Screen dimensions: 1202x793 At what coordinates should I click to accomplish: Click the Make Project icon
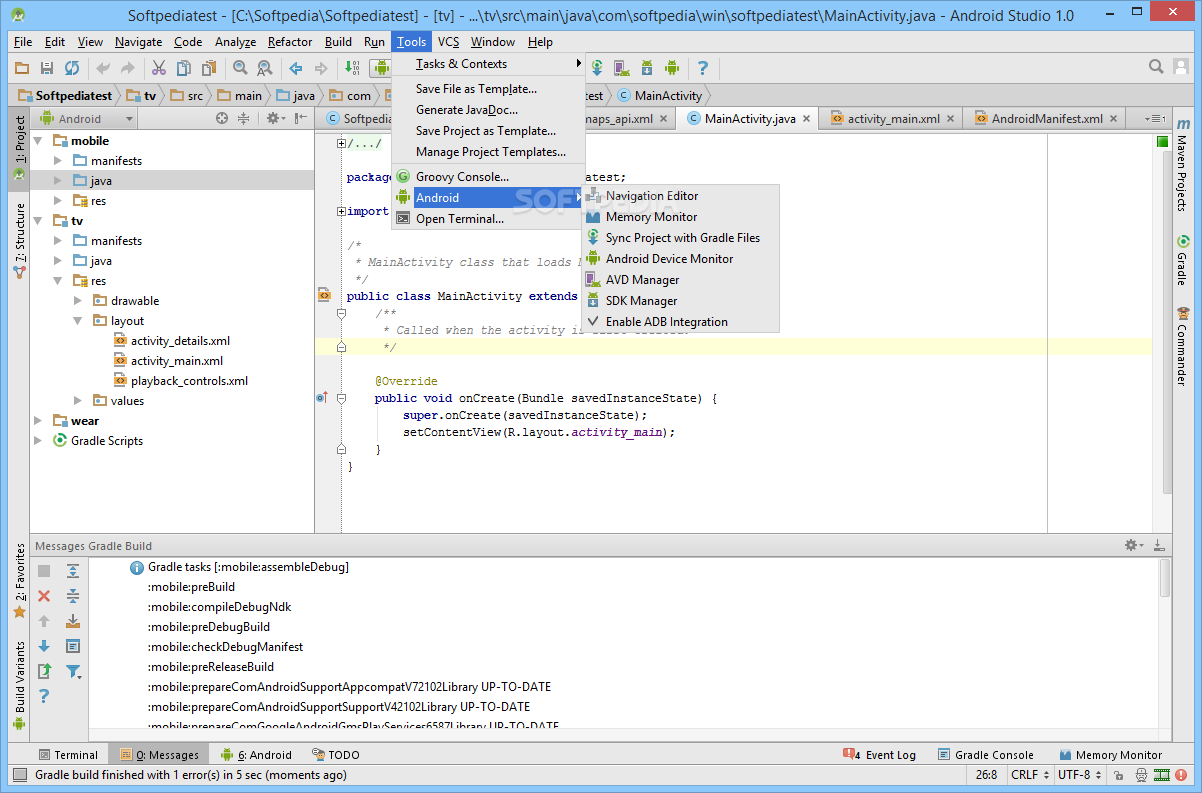point(352,68)
